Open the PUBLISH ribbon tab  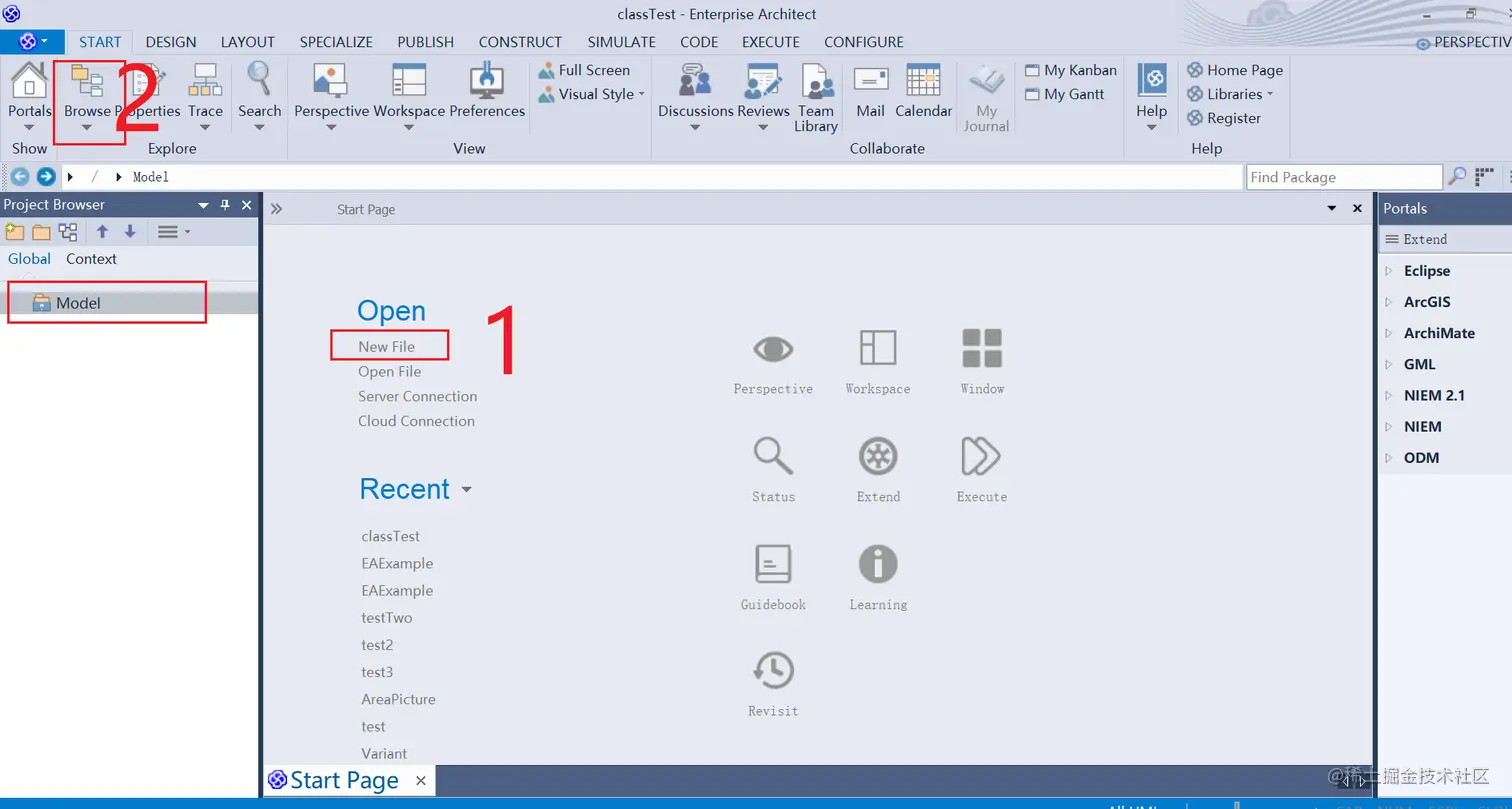coord(426,42)
